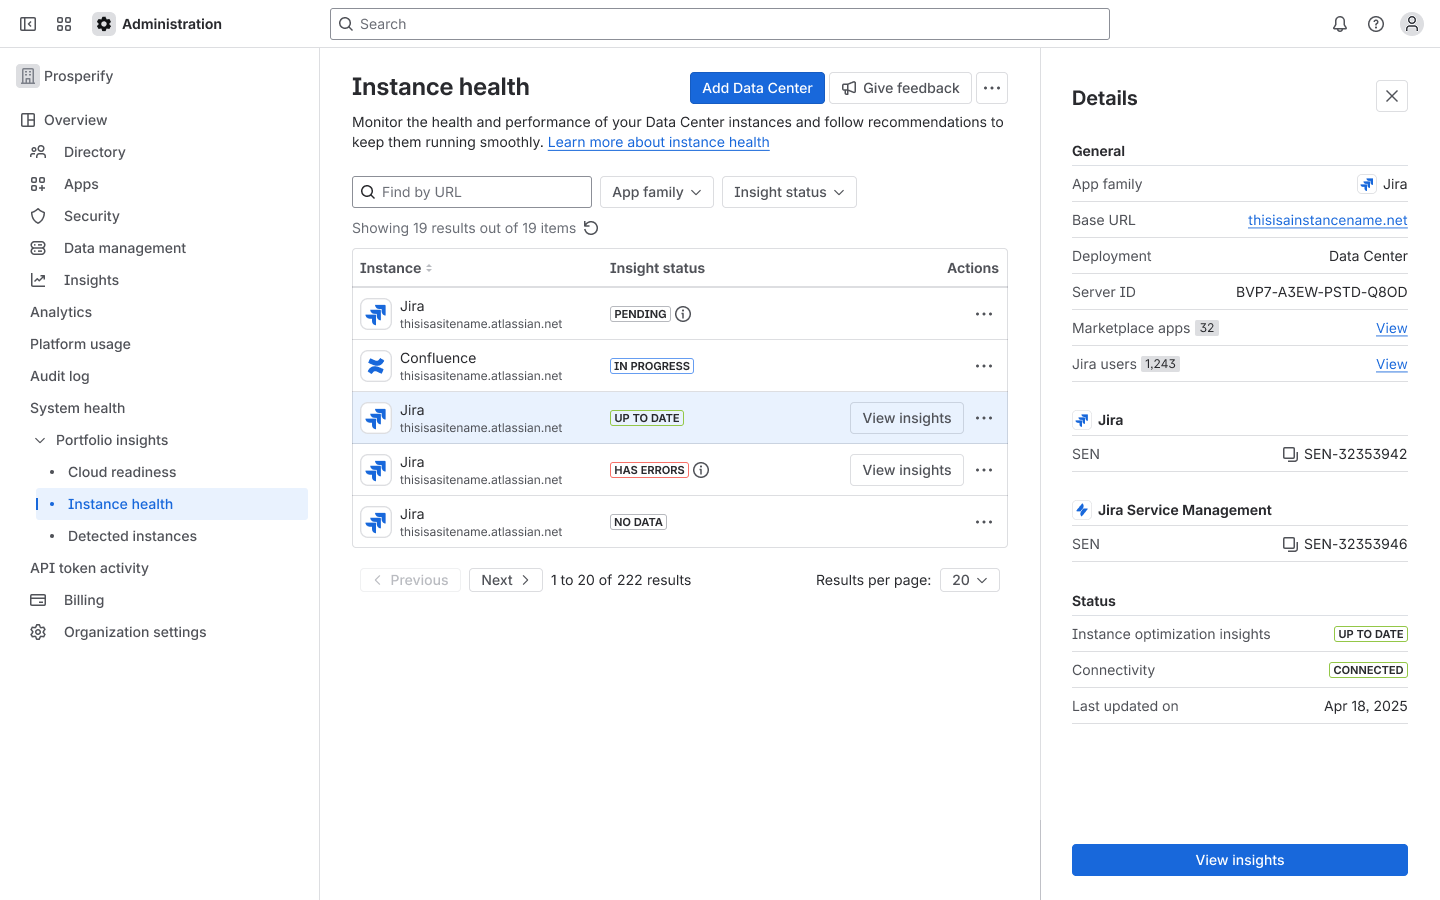Image resolution: width=1440 pixels, height=900 pixels.
Task: Click View link for Marketplace apps
Action: click(x=1392, y=328)
